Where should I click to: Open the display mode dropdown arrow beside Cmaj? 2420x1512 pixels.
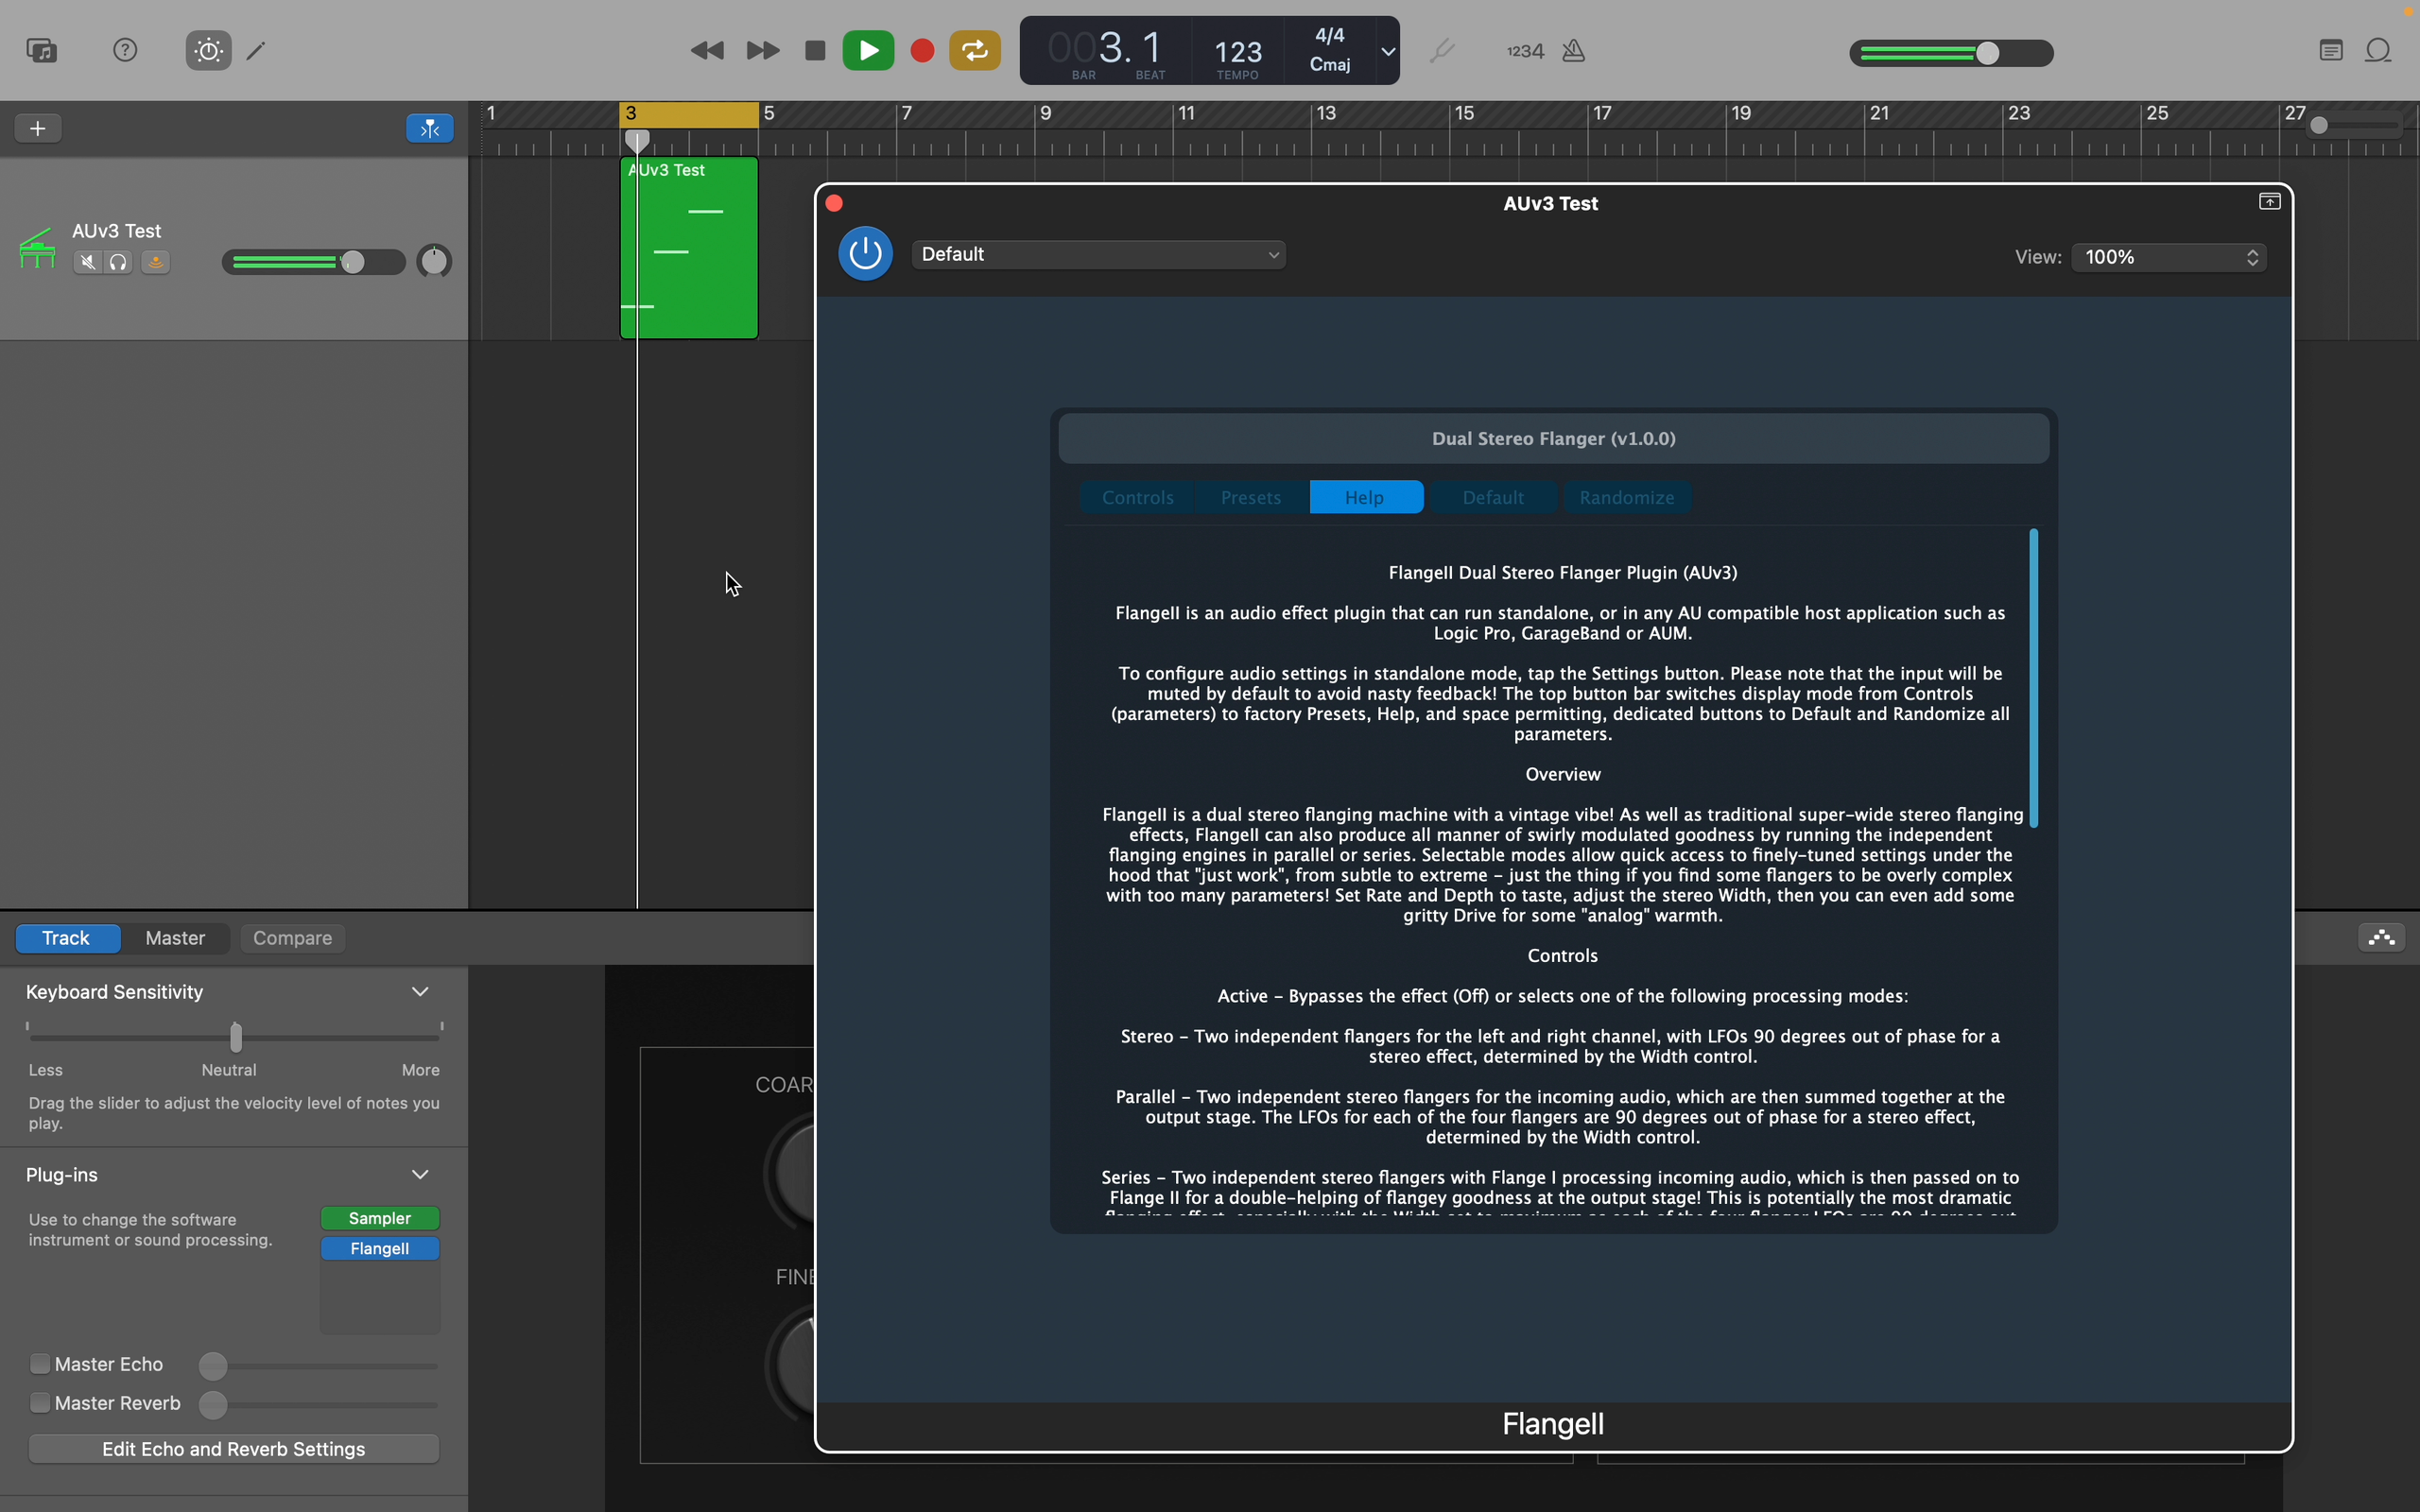coord(1388,51)
